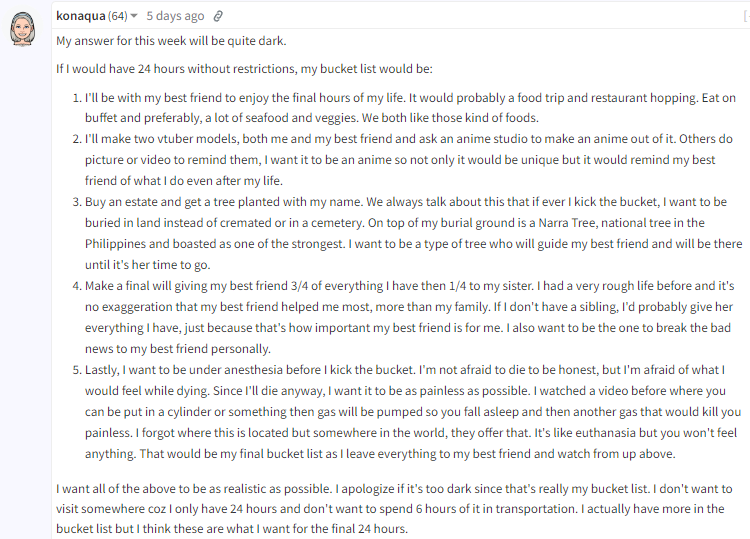
Task: Collapse the comment using the bracket toggle
Action: pyautogui.click(x=746, y=16)
